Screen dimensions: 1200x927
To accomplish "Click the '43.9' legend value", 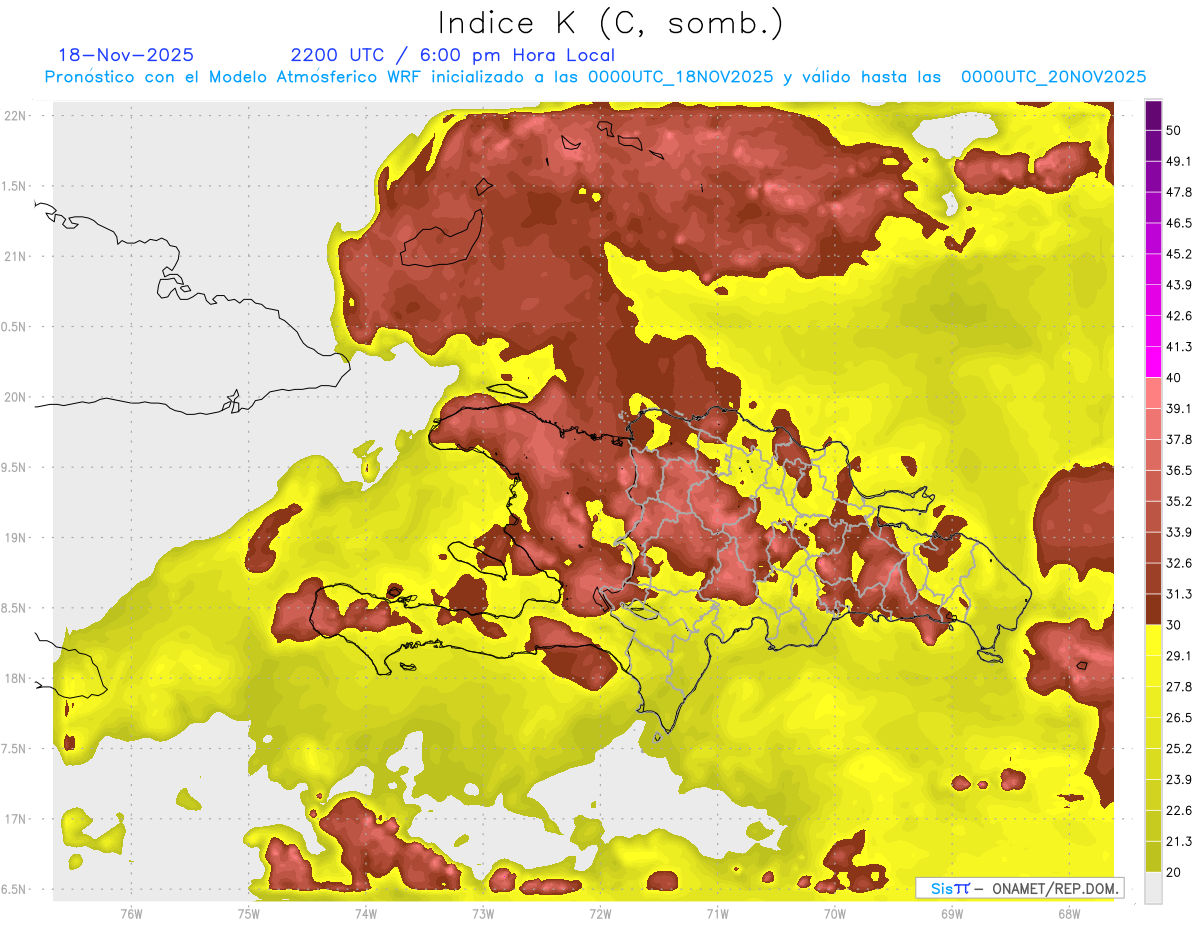I will (1179, 285).
